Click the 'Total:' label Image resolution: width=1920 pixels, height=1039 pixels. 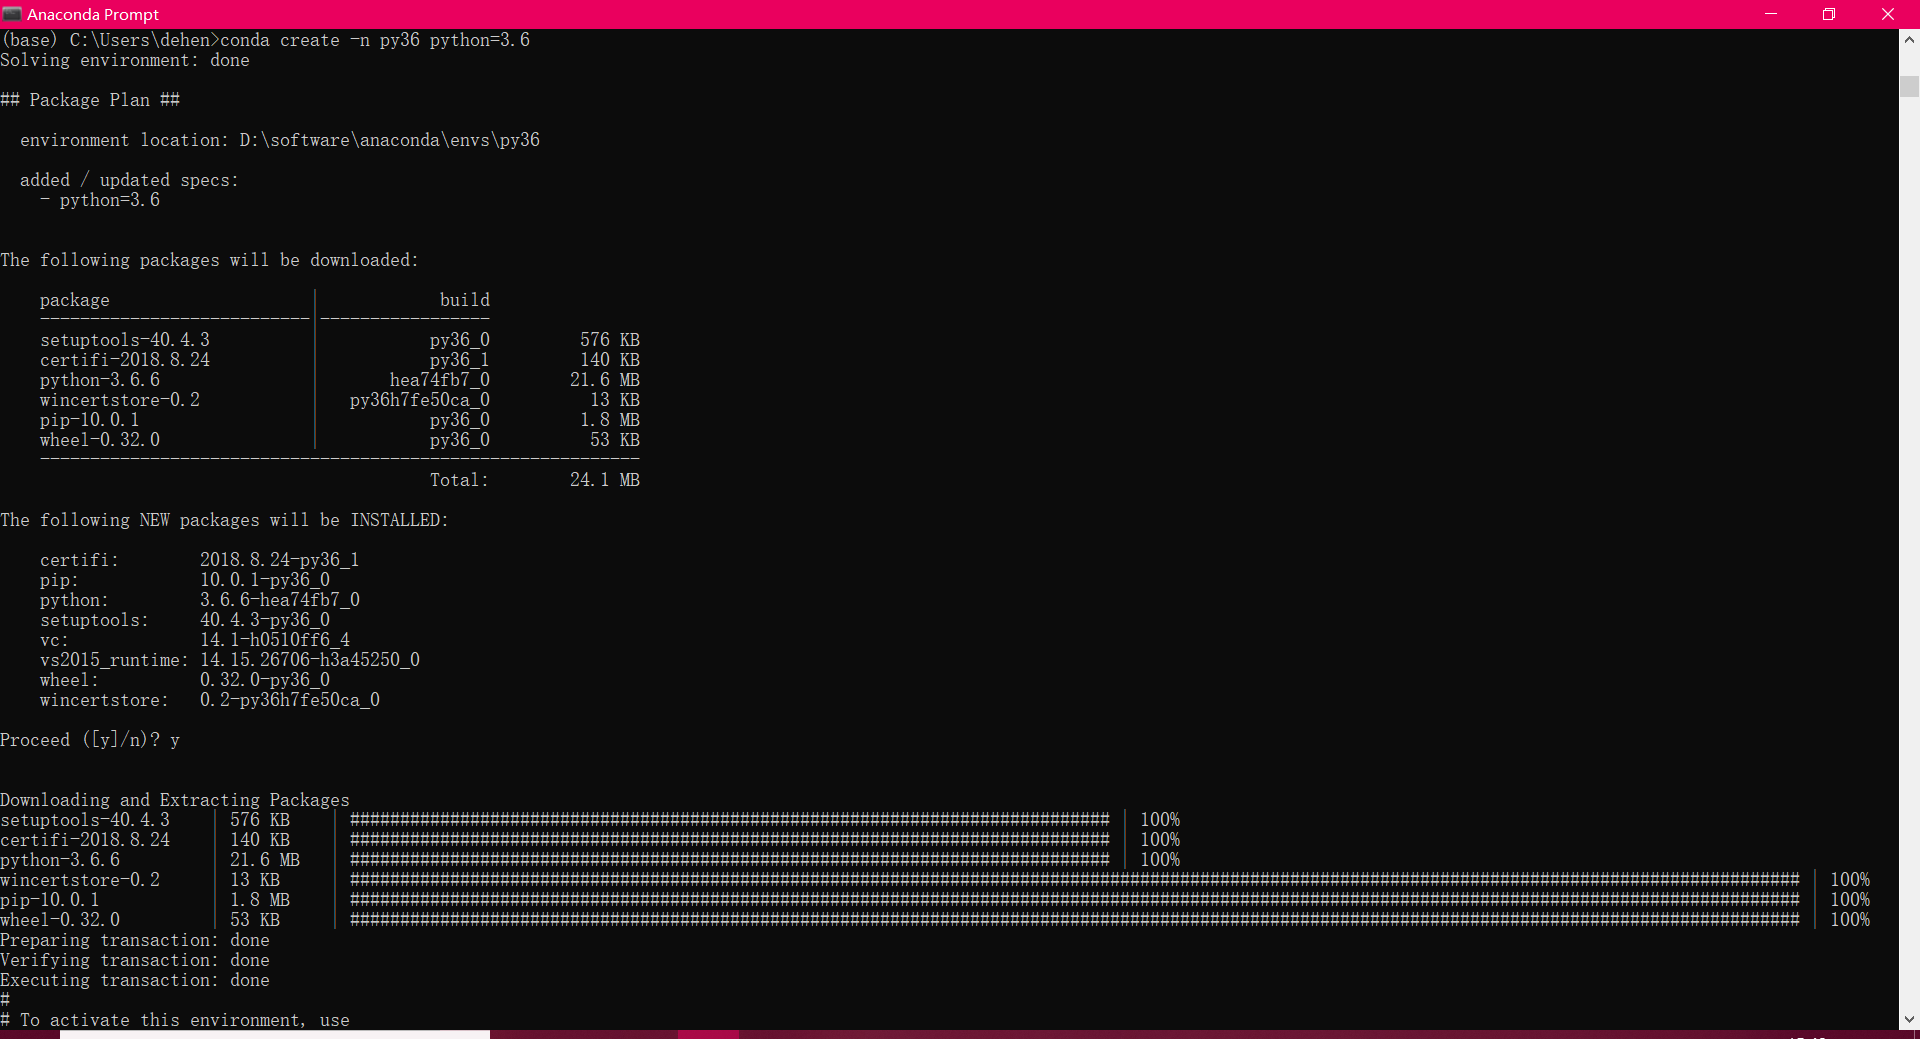pos(460,480)
